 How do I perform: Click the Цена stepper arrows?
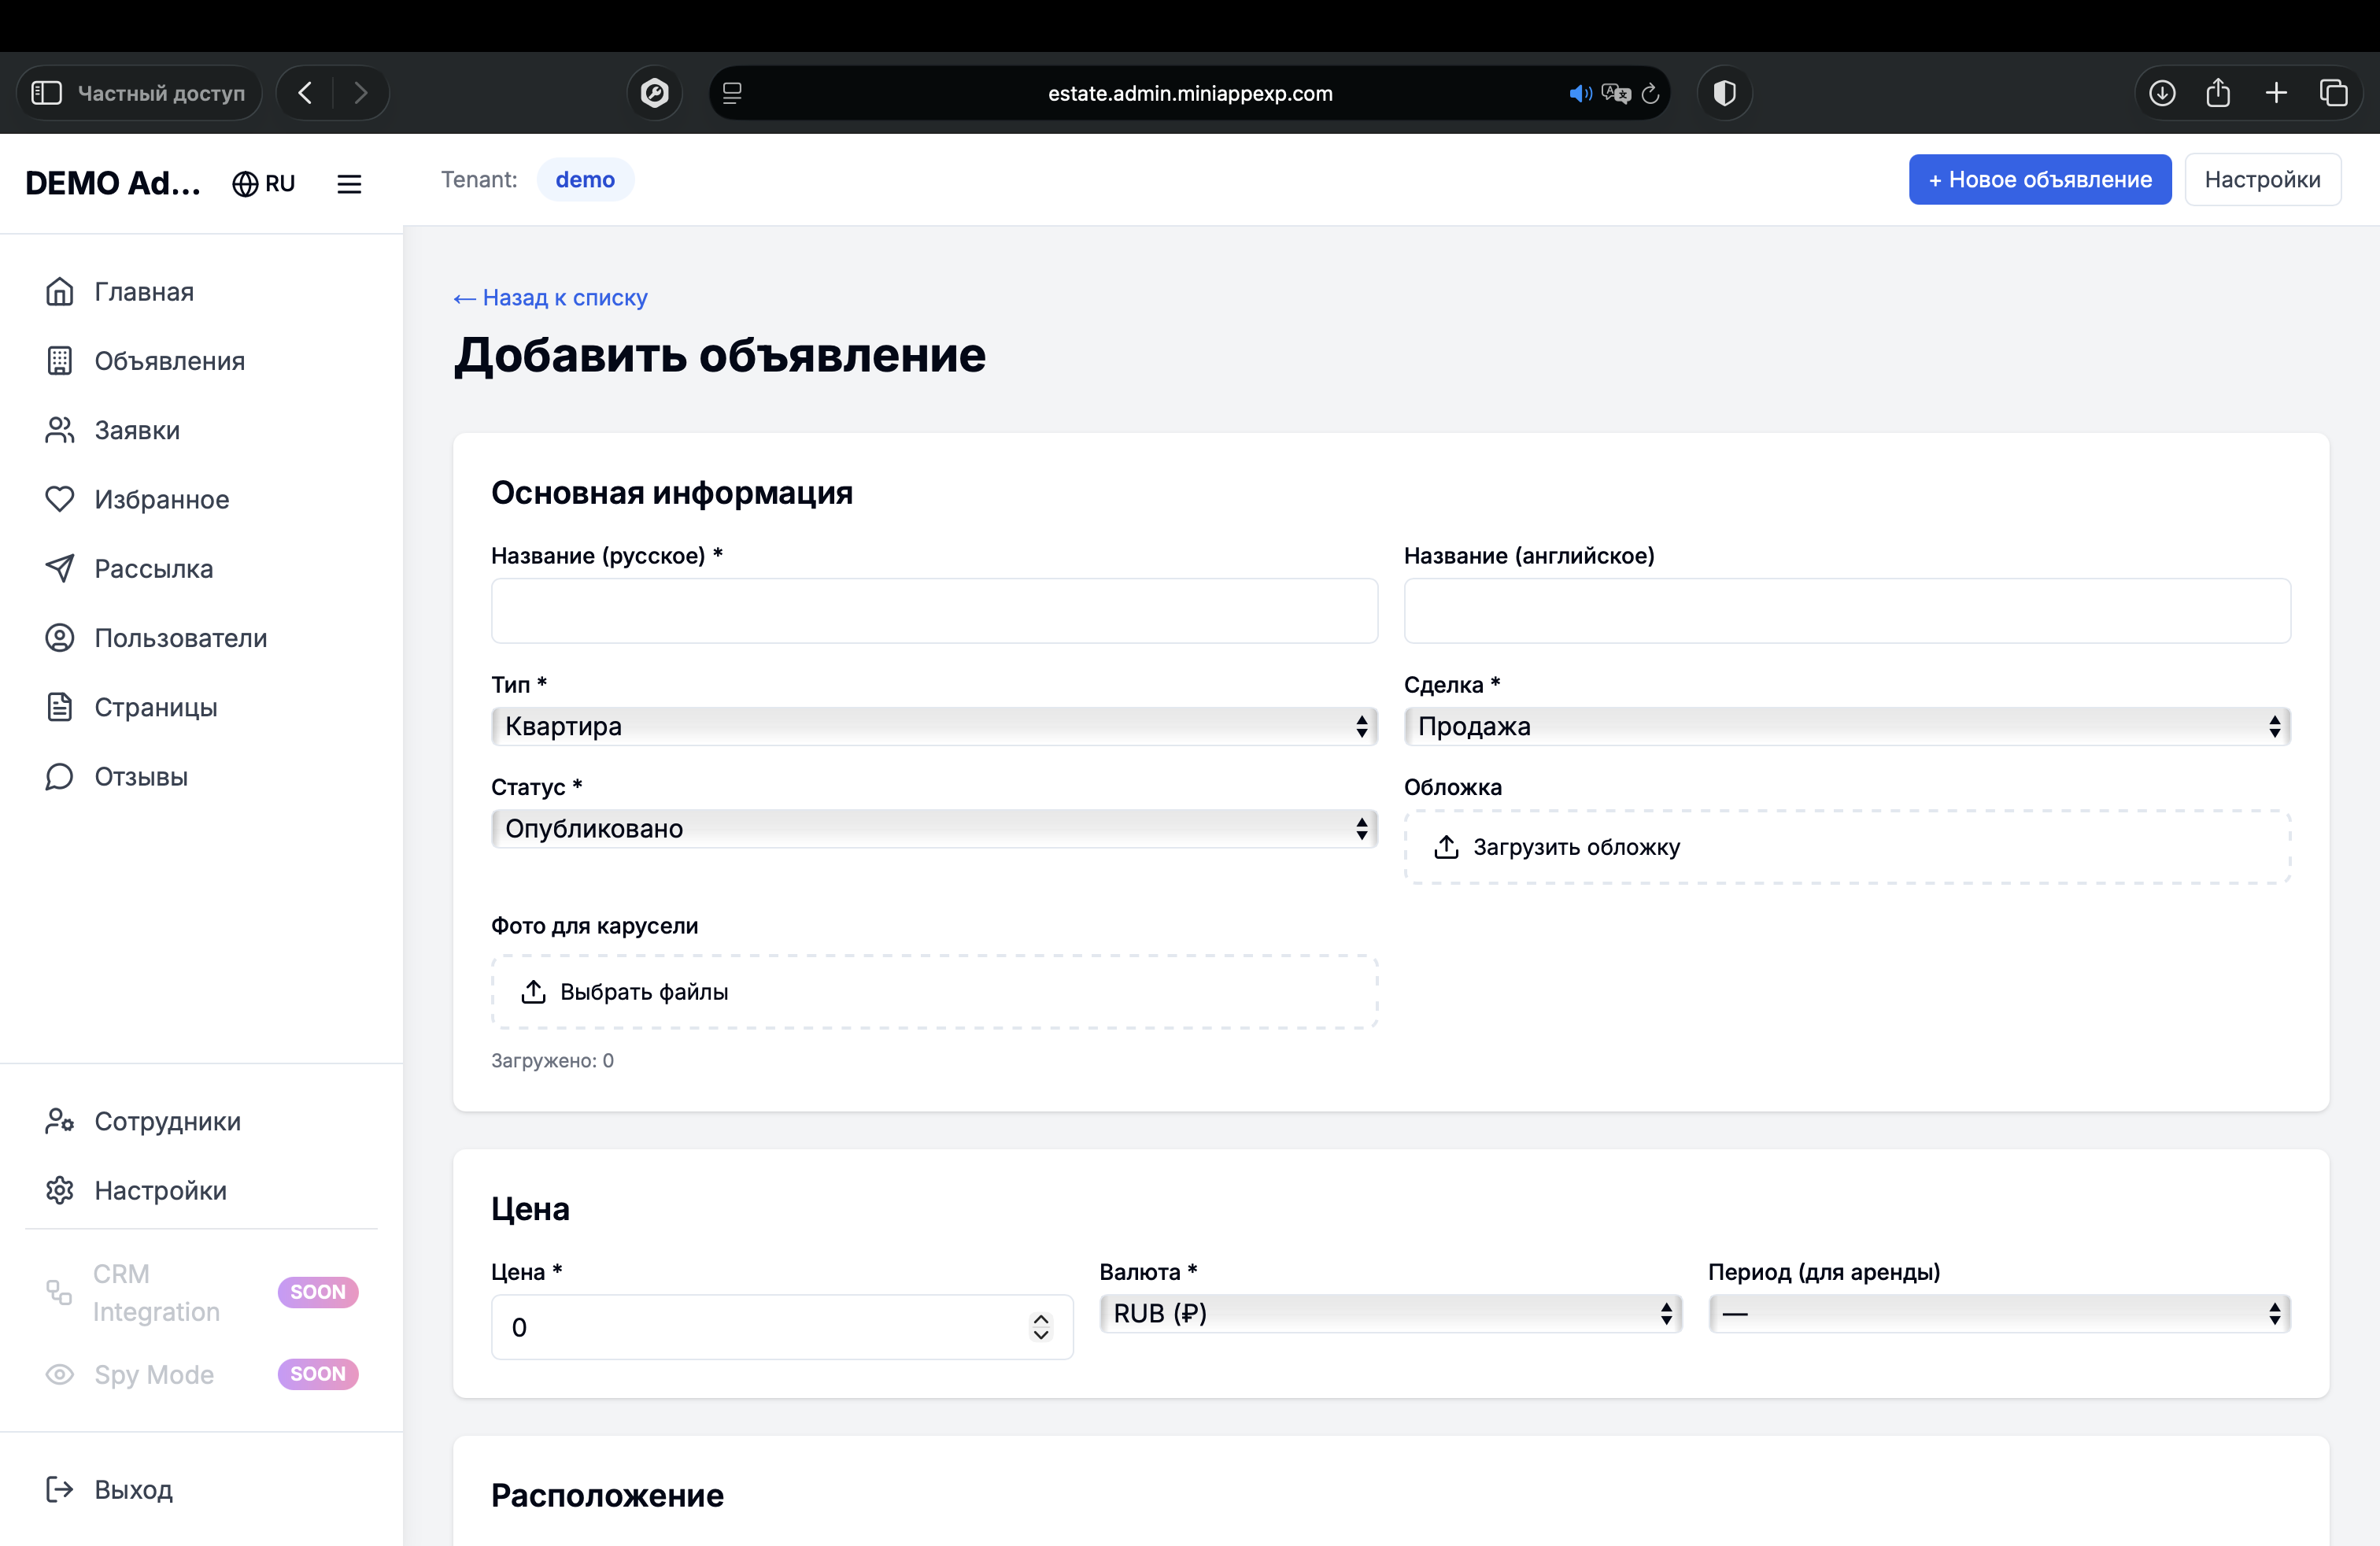[1040, 1327]
